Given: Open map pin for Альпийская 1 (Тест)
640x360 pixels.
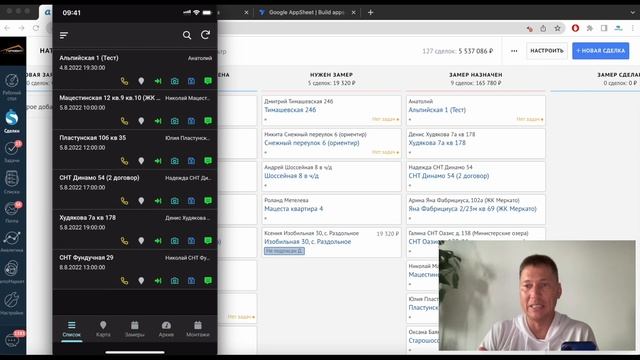Looking at the screenshot, I should [141, 81].
